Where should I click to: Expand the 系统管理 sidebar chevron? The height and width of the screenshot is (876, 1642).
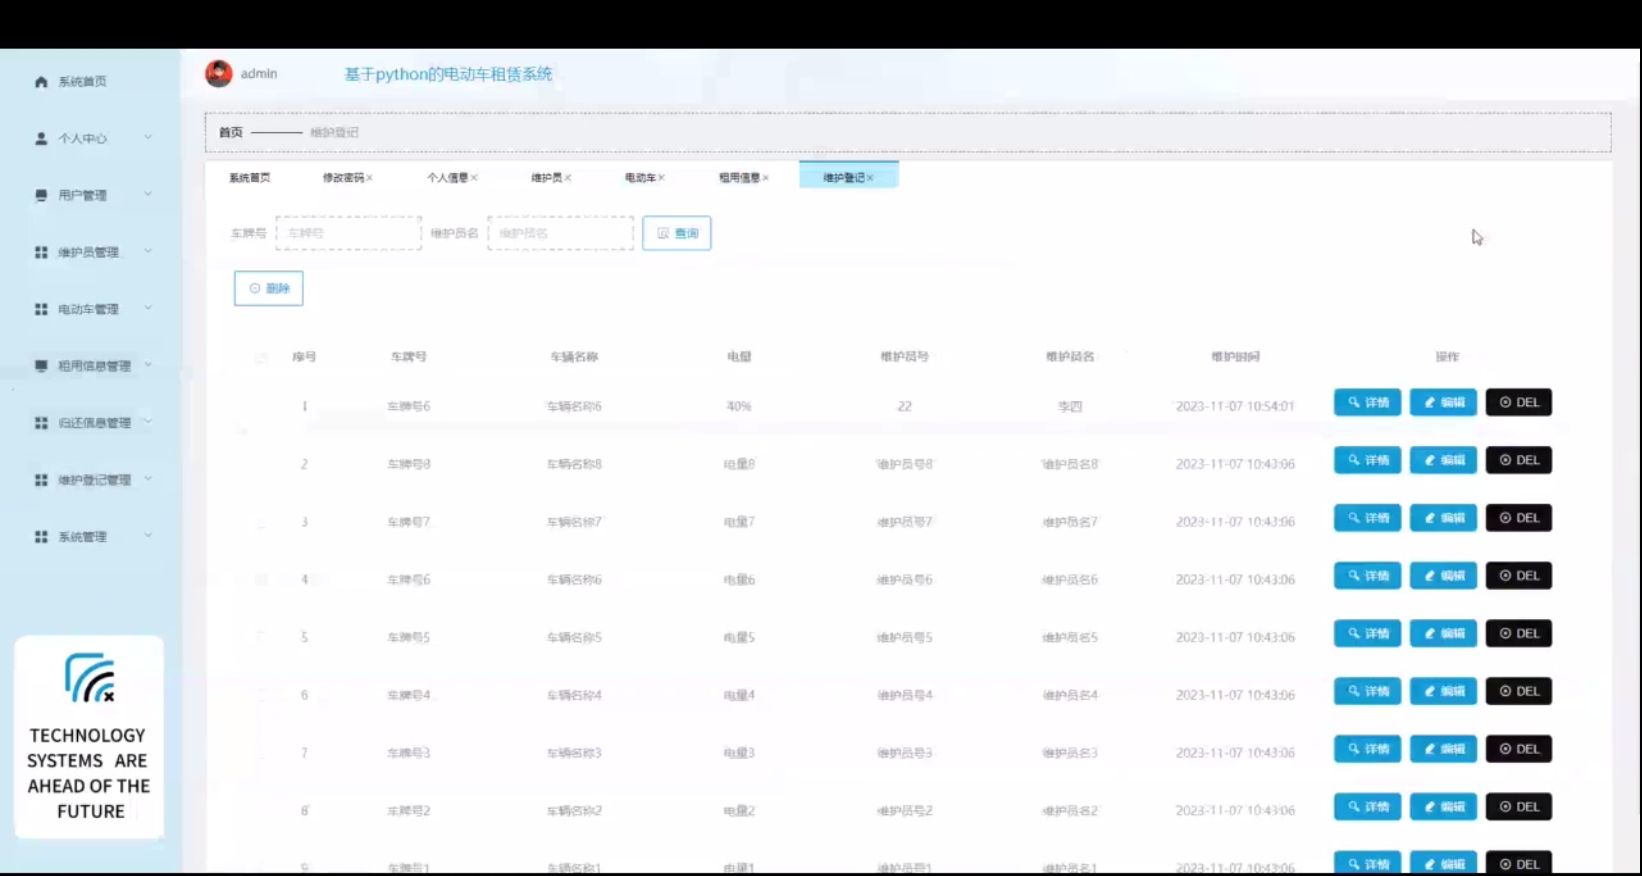coord(148,536)
